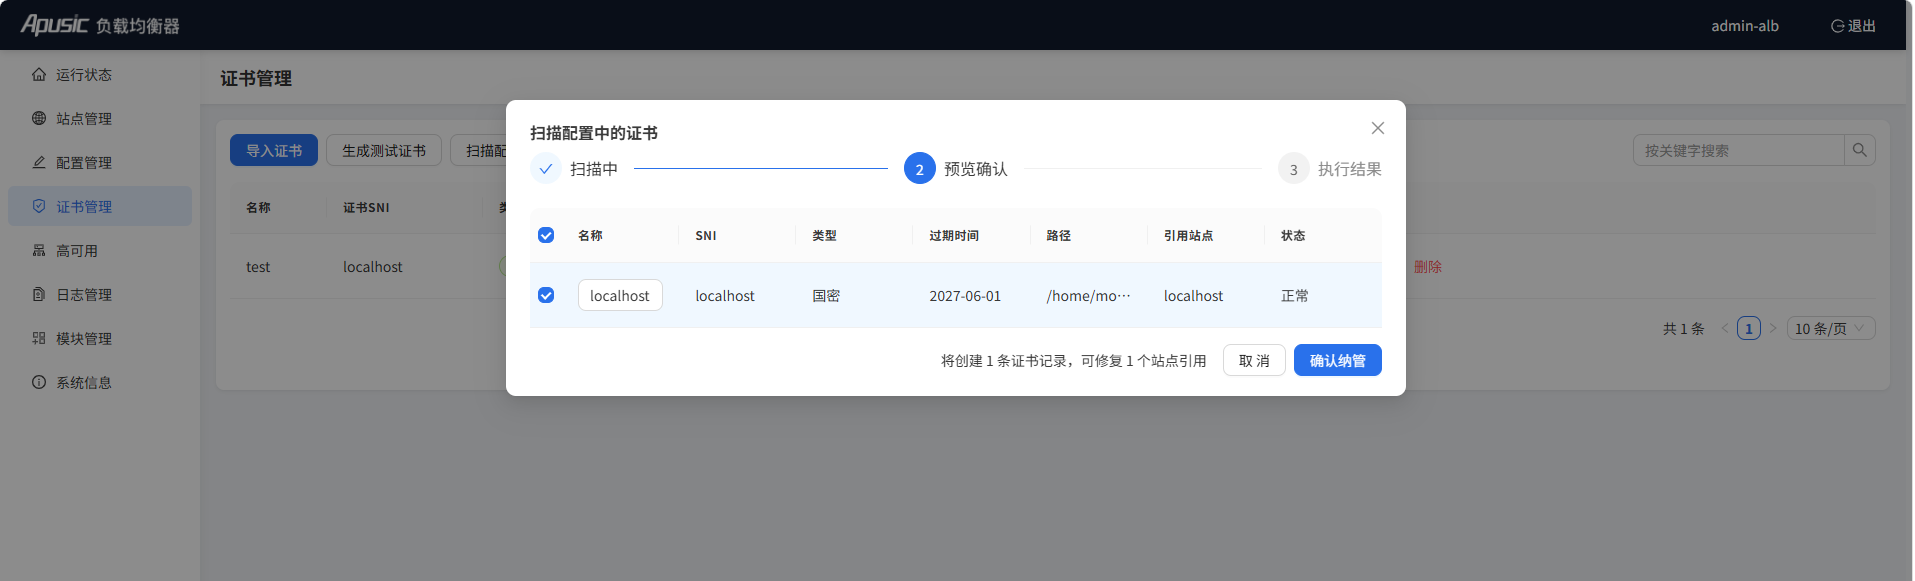The width and height of the screenshot is (1915, 581).
Task: Click the 导入证书 button
Action: (x=274, y=150)
